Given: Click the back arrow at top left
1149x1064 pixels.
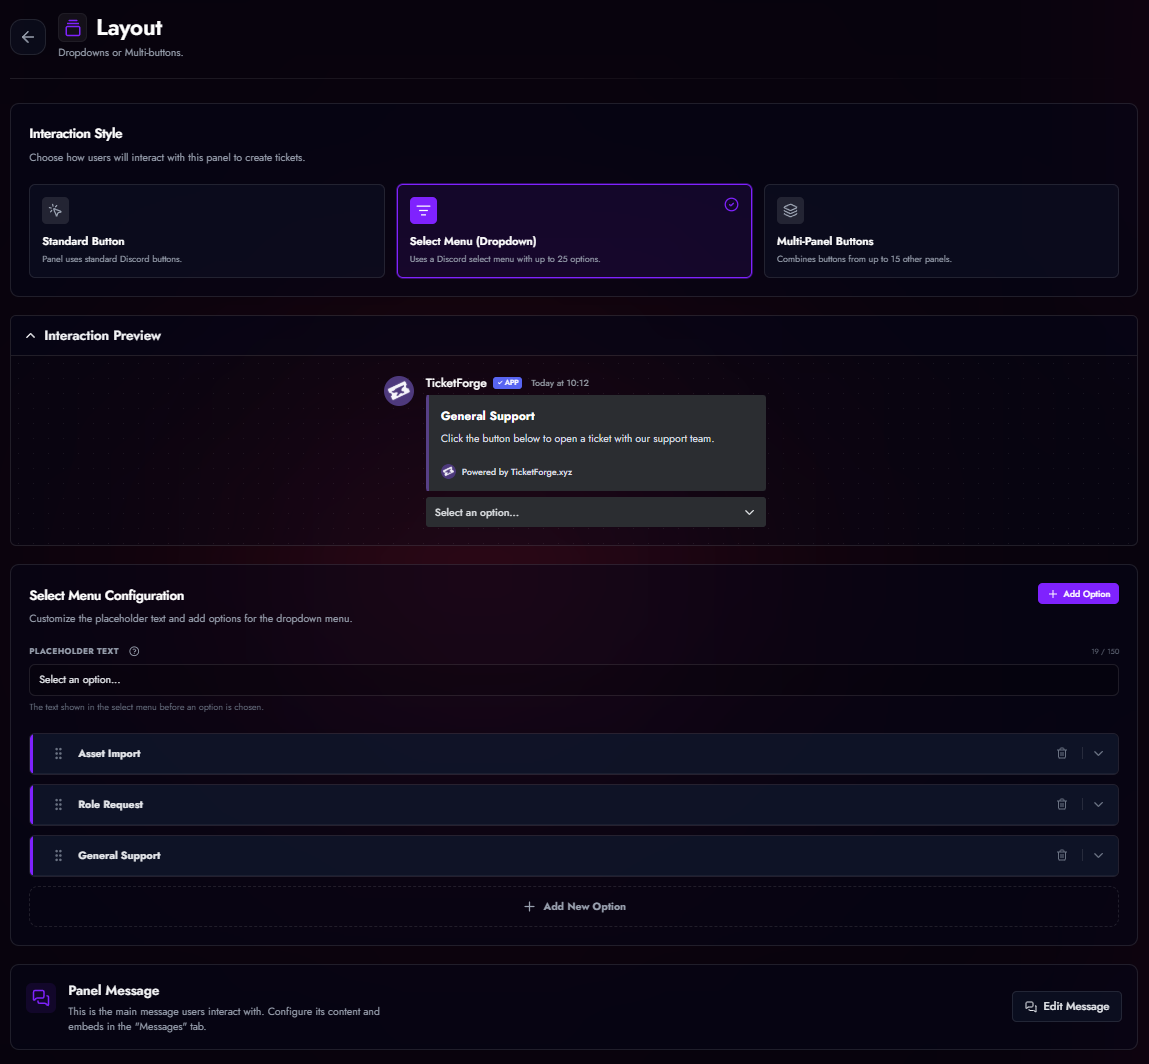Looking at the screenshot, I should pyautogui.click(x=27, y=36).
